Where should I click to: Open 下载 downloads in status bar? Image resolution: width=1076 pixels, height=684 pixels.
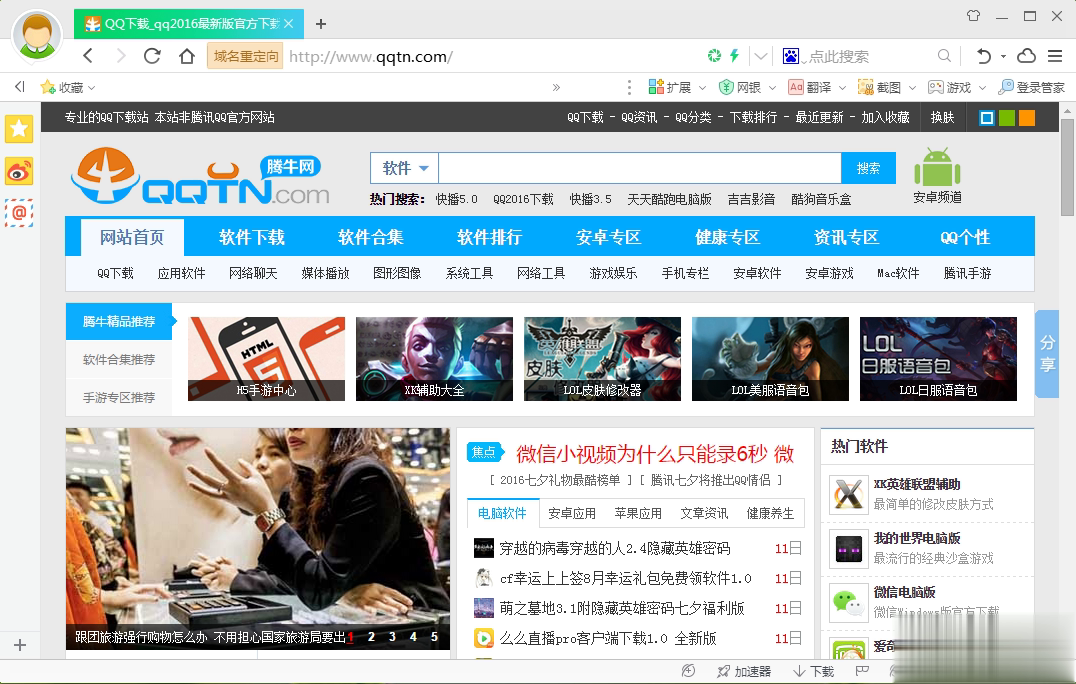[x=814, y=671]
